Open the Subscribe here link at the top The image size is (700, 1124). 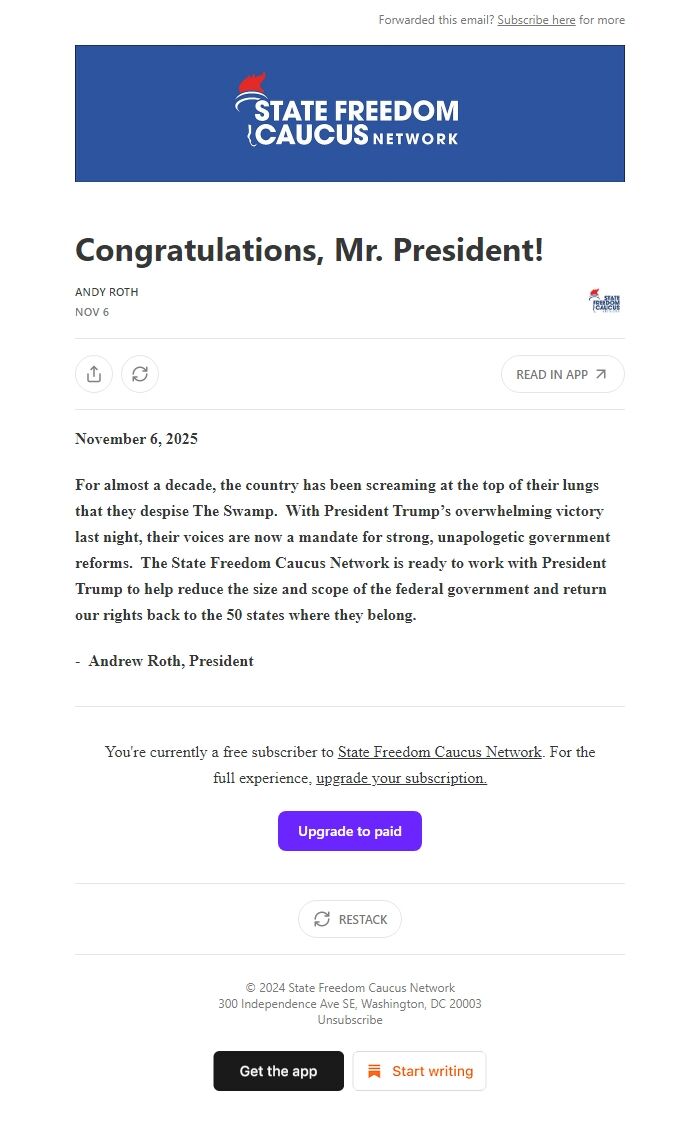click(x=537, y=19)
